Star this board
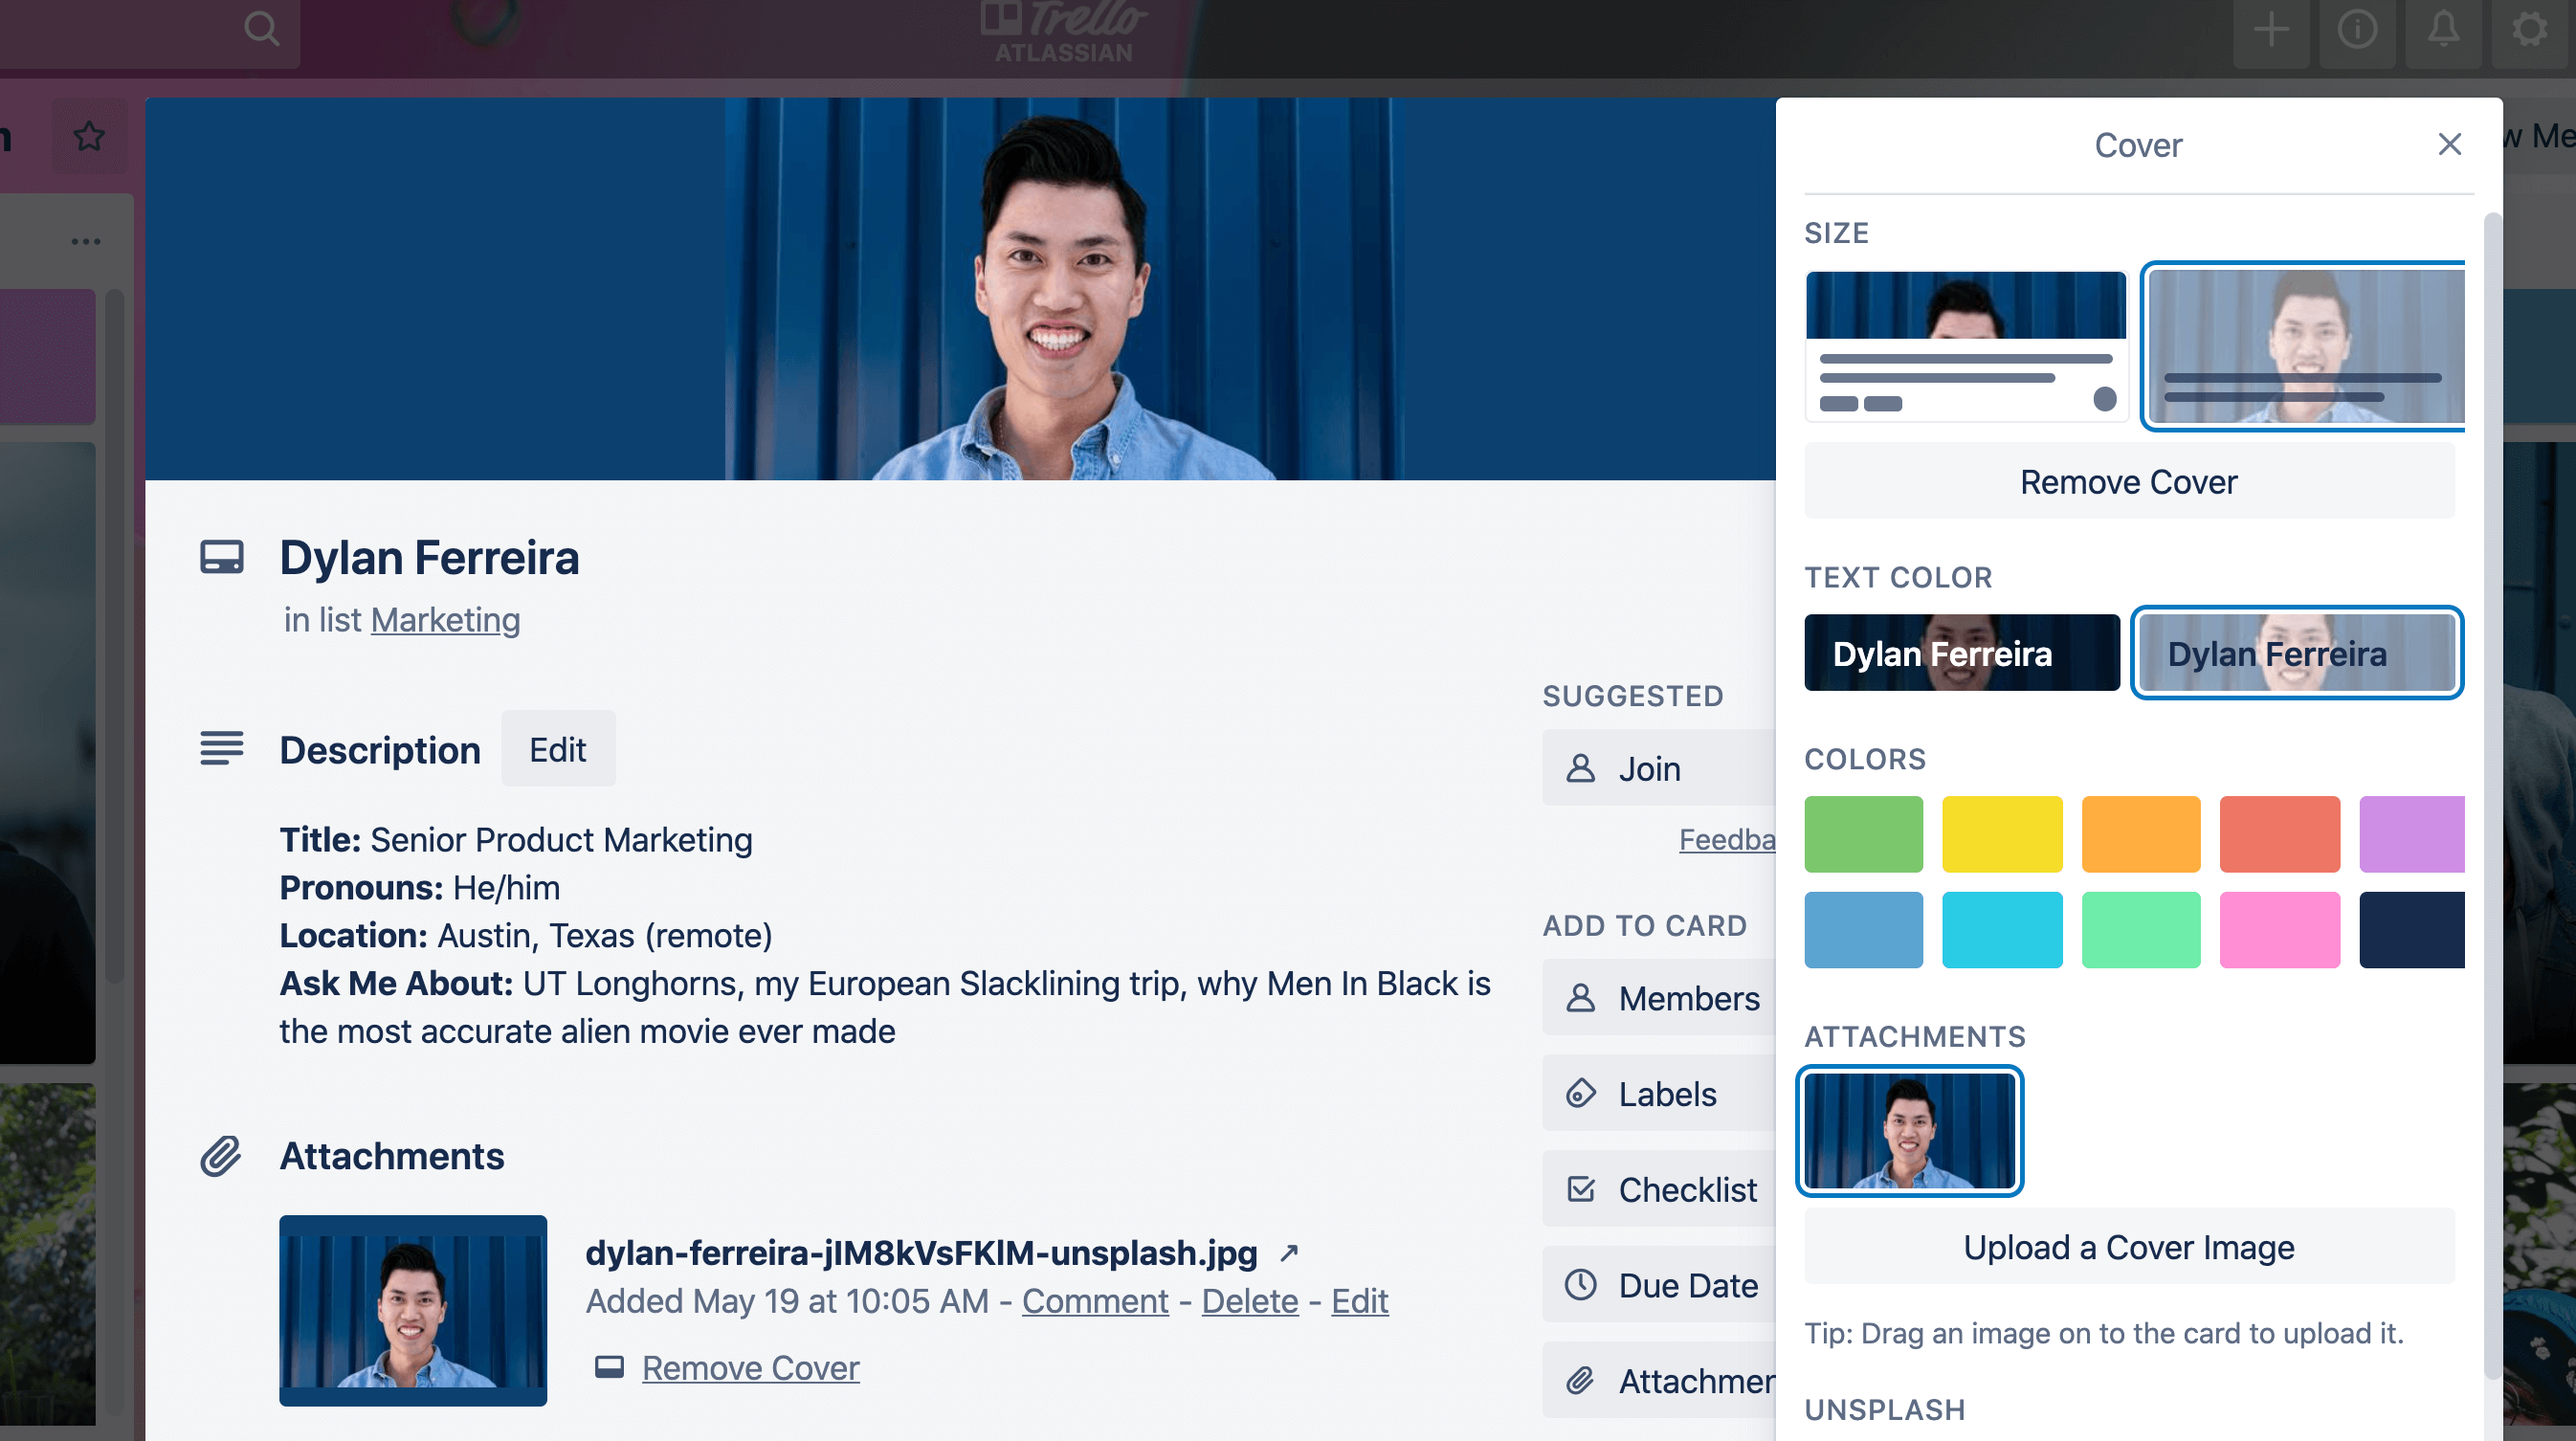The height and width of the screenshot is (1441, 2576). click(88, 136)
